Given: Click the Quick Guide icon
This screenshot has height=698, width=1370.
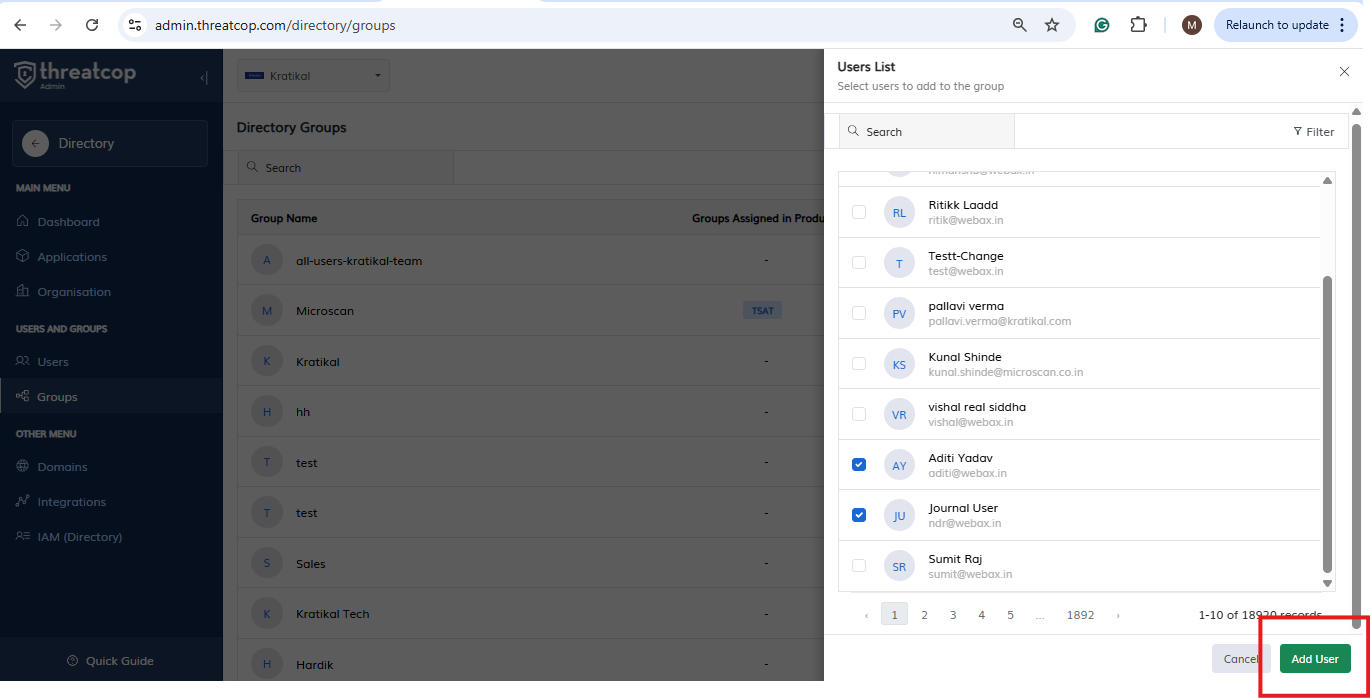Looking at the screenshot, I should [x=72, y=661].
